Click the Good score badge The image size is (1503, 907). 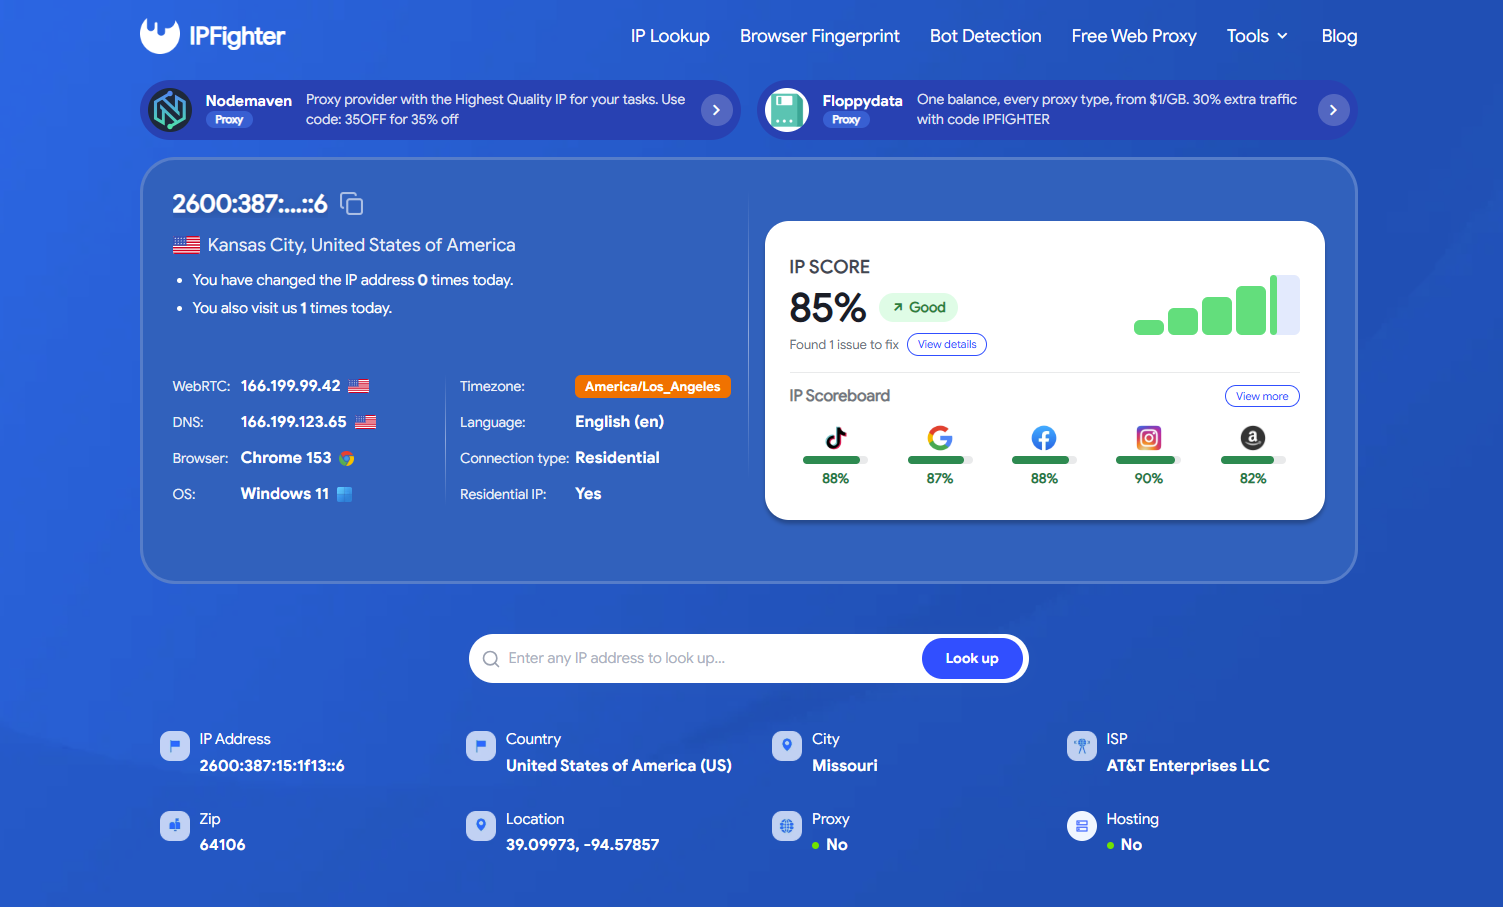click(x=919, y=307)
